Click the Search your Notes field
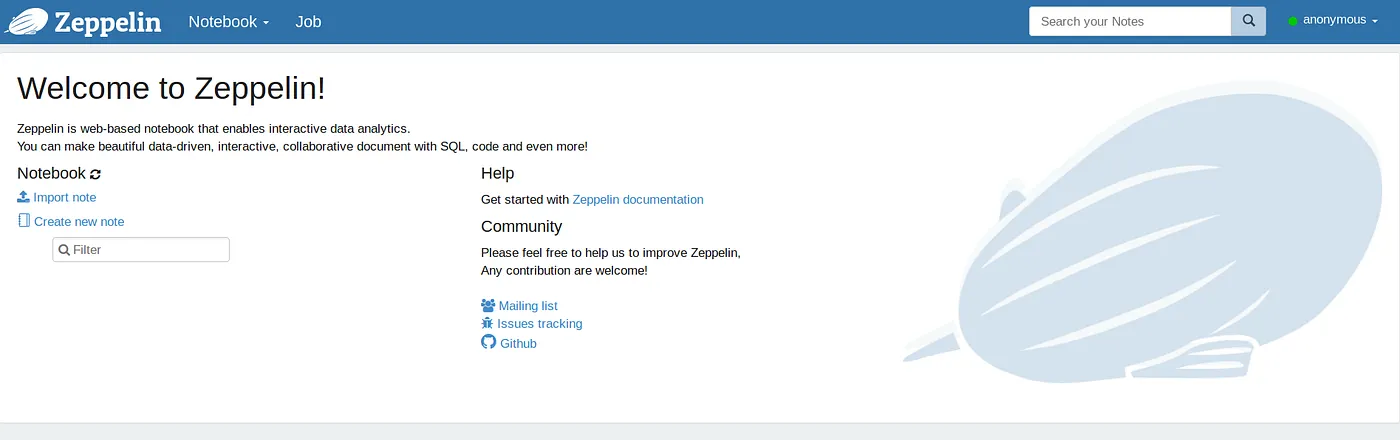The image size is (1400, 440). pos(1130,21)
